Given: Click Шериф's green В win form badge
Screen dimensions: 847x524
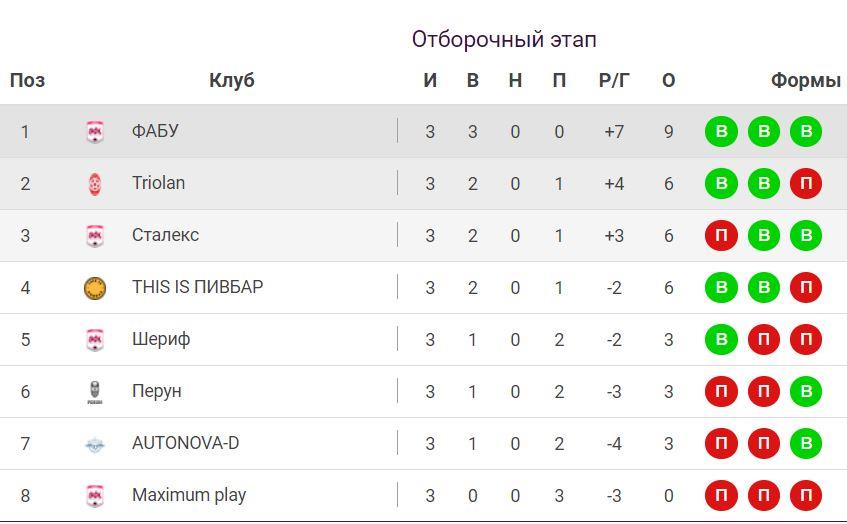Looking at the screenshot, I should (721, 340).
